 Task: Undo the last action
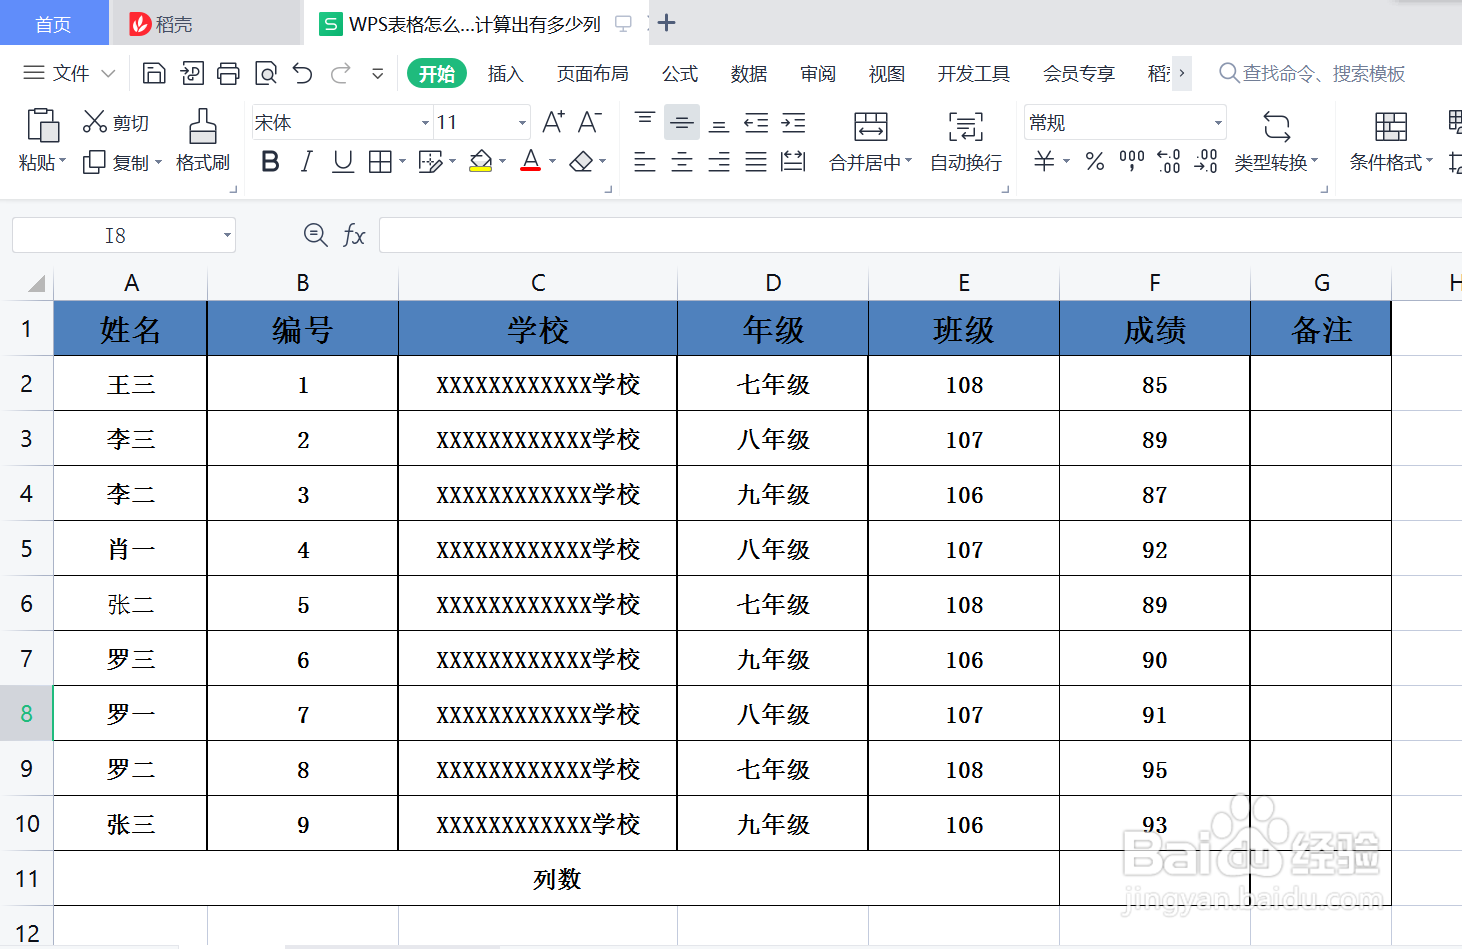click(303, 73)
